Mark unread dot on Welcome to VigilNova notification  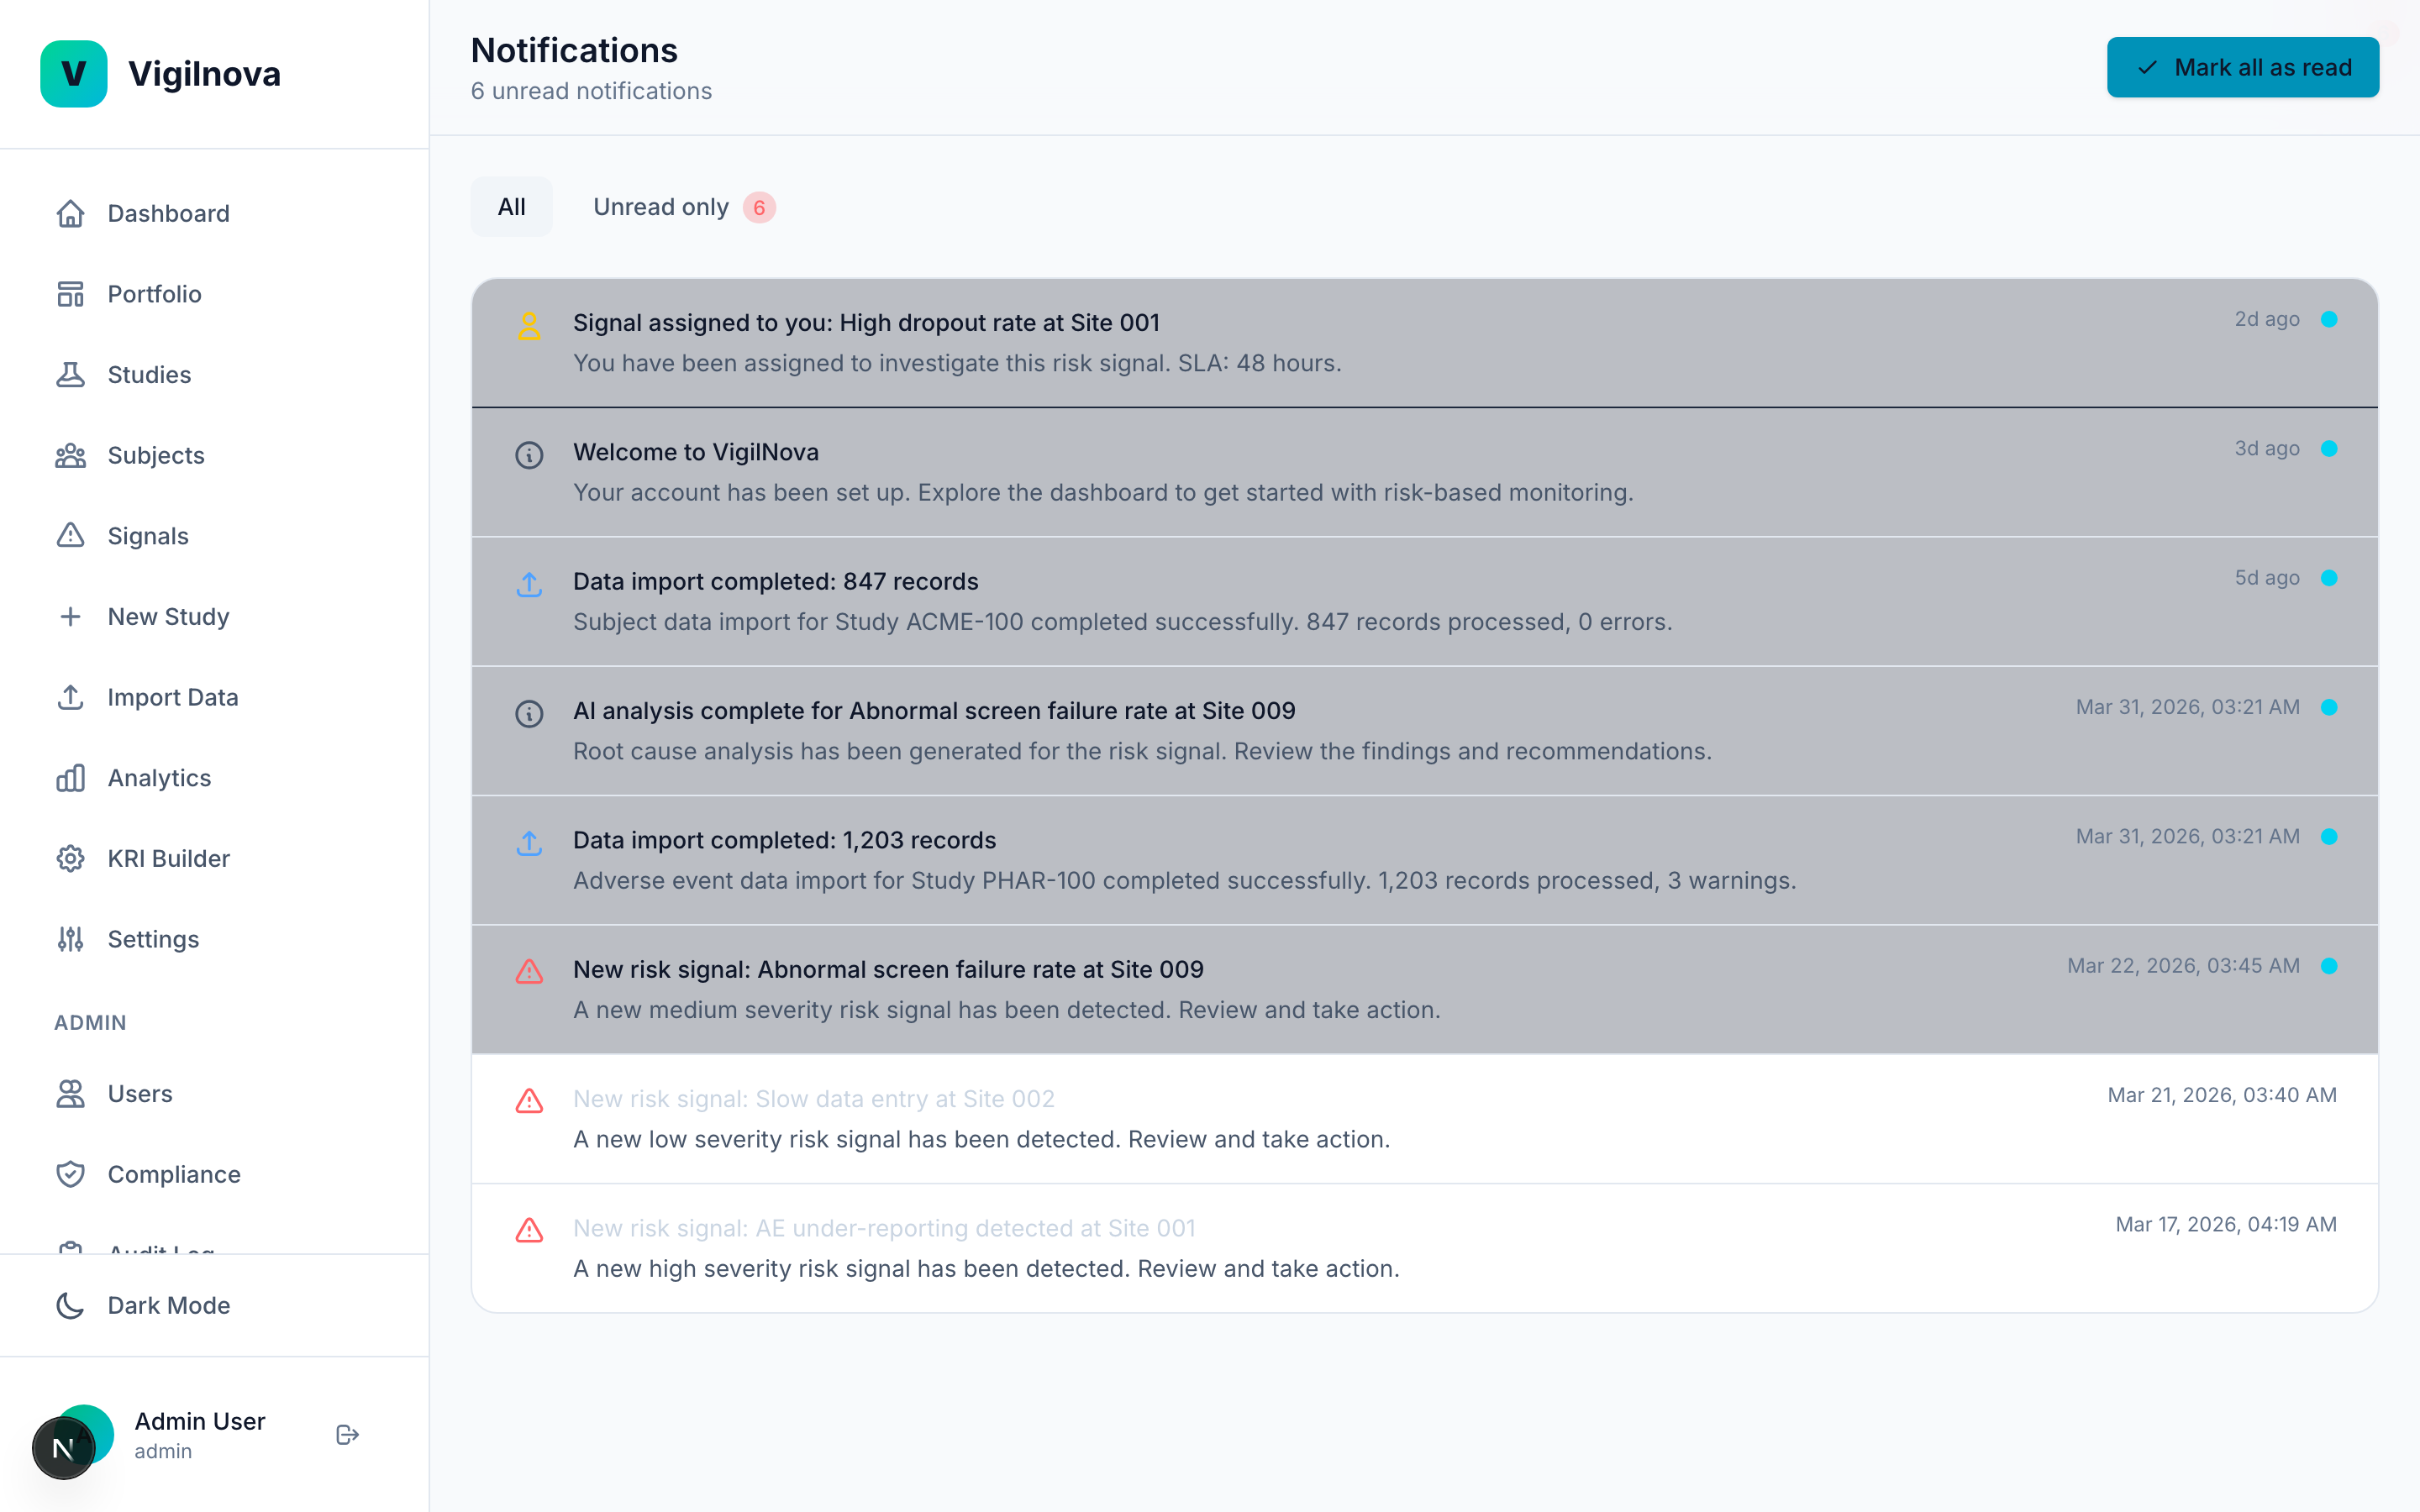click(2330, 448)
